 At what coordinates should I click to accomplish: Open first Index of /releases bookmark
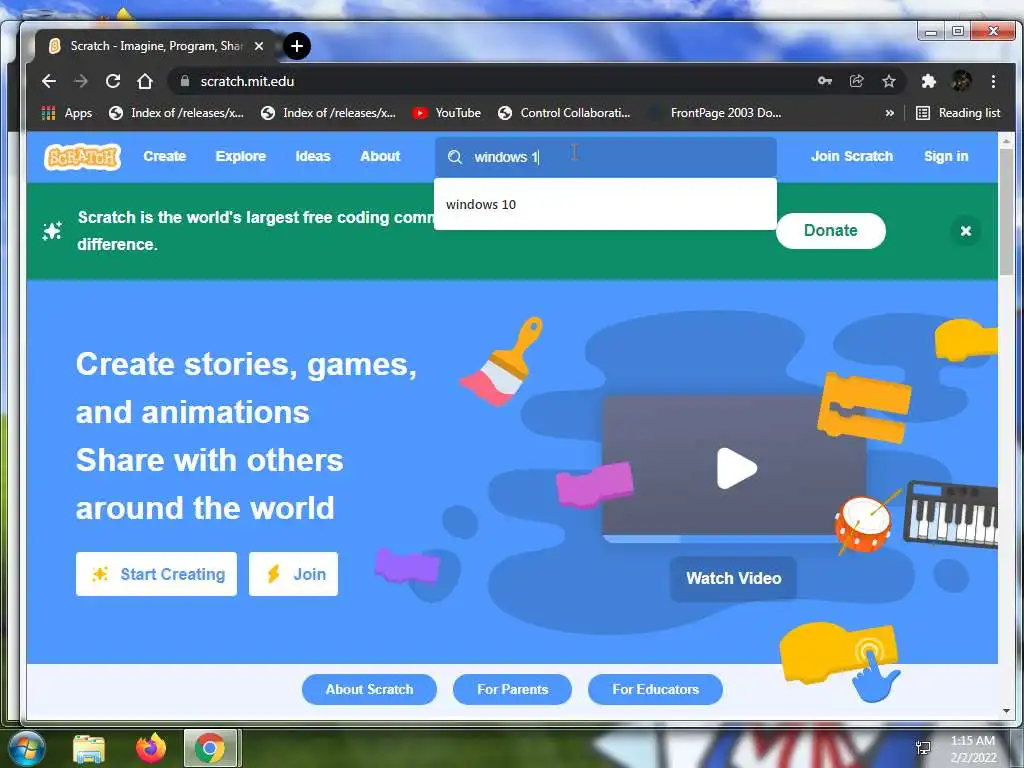click(x=176, y=113)
